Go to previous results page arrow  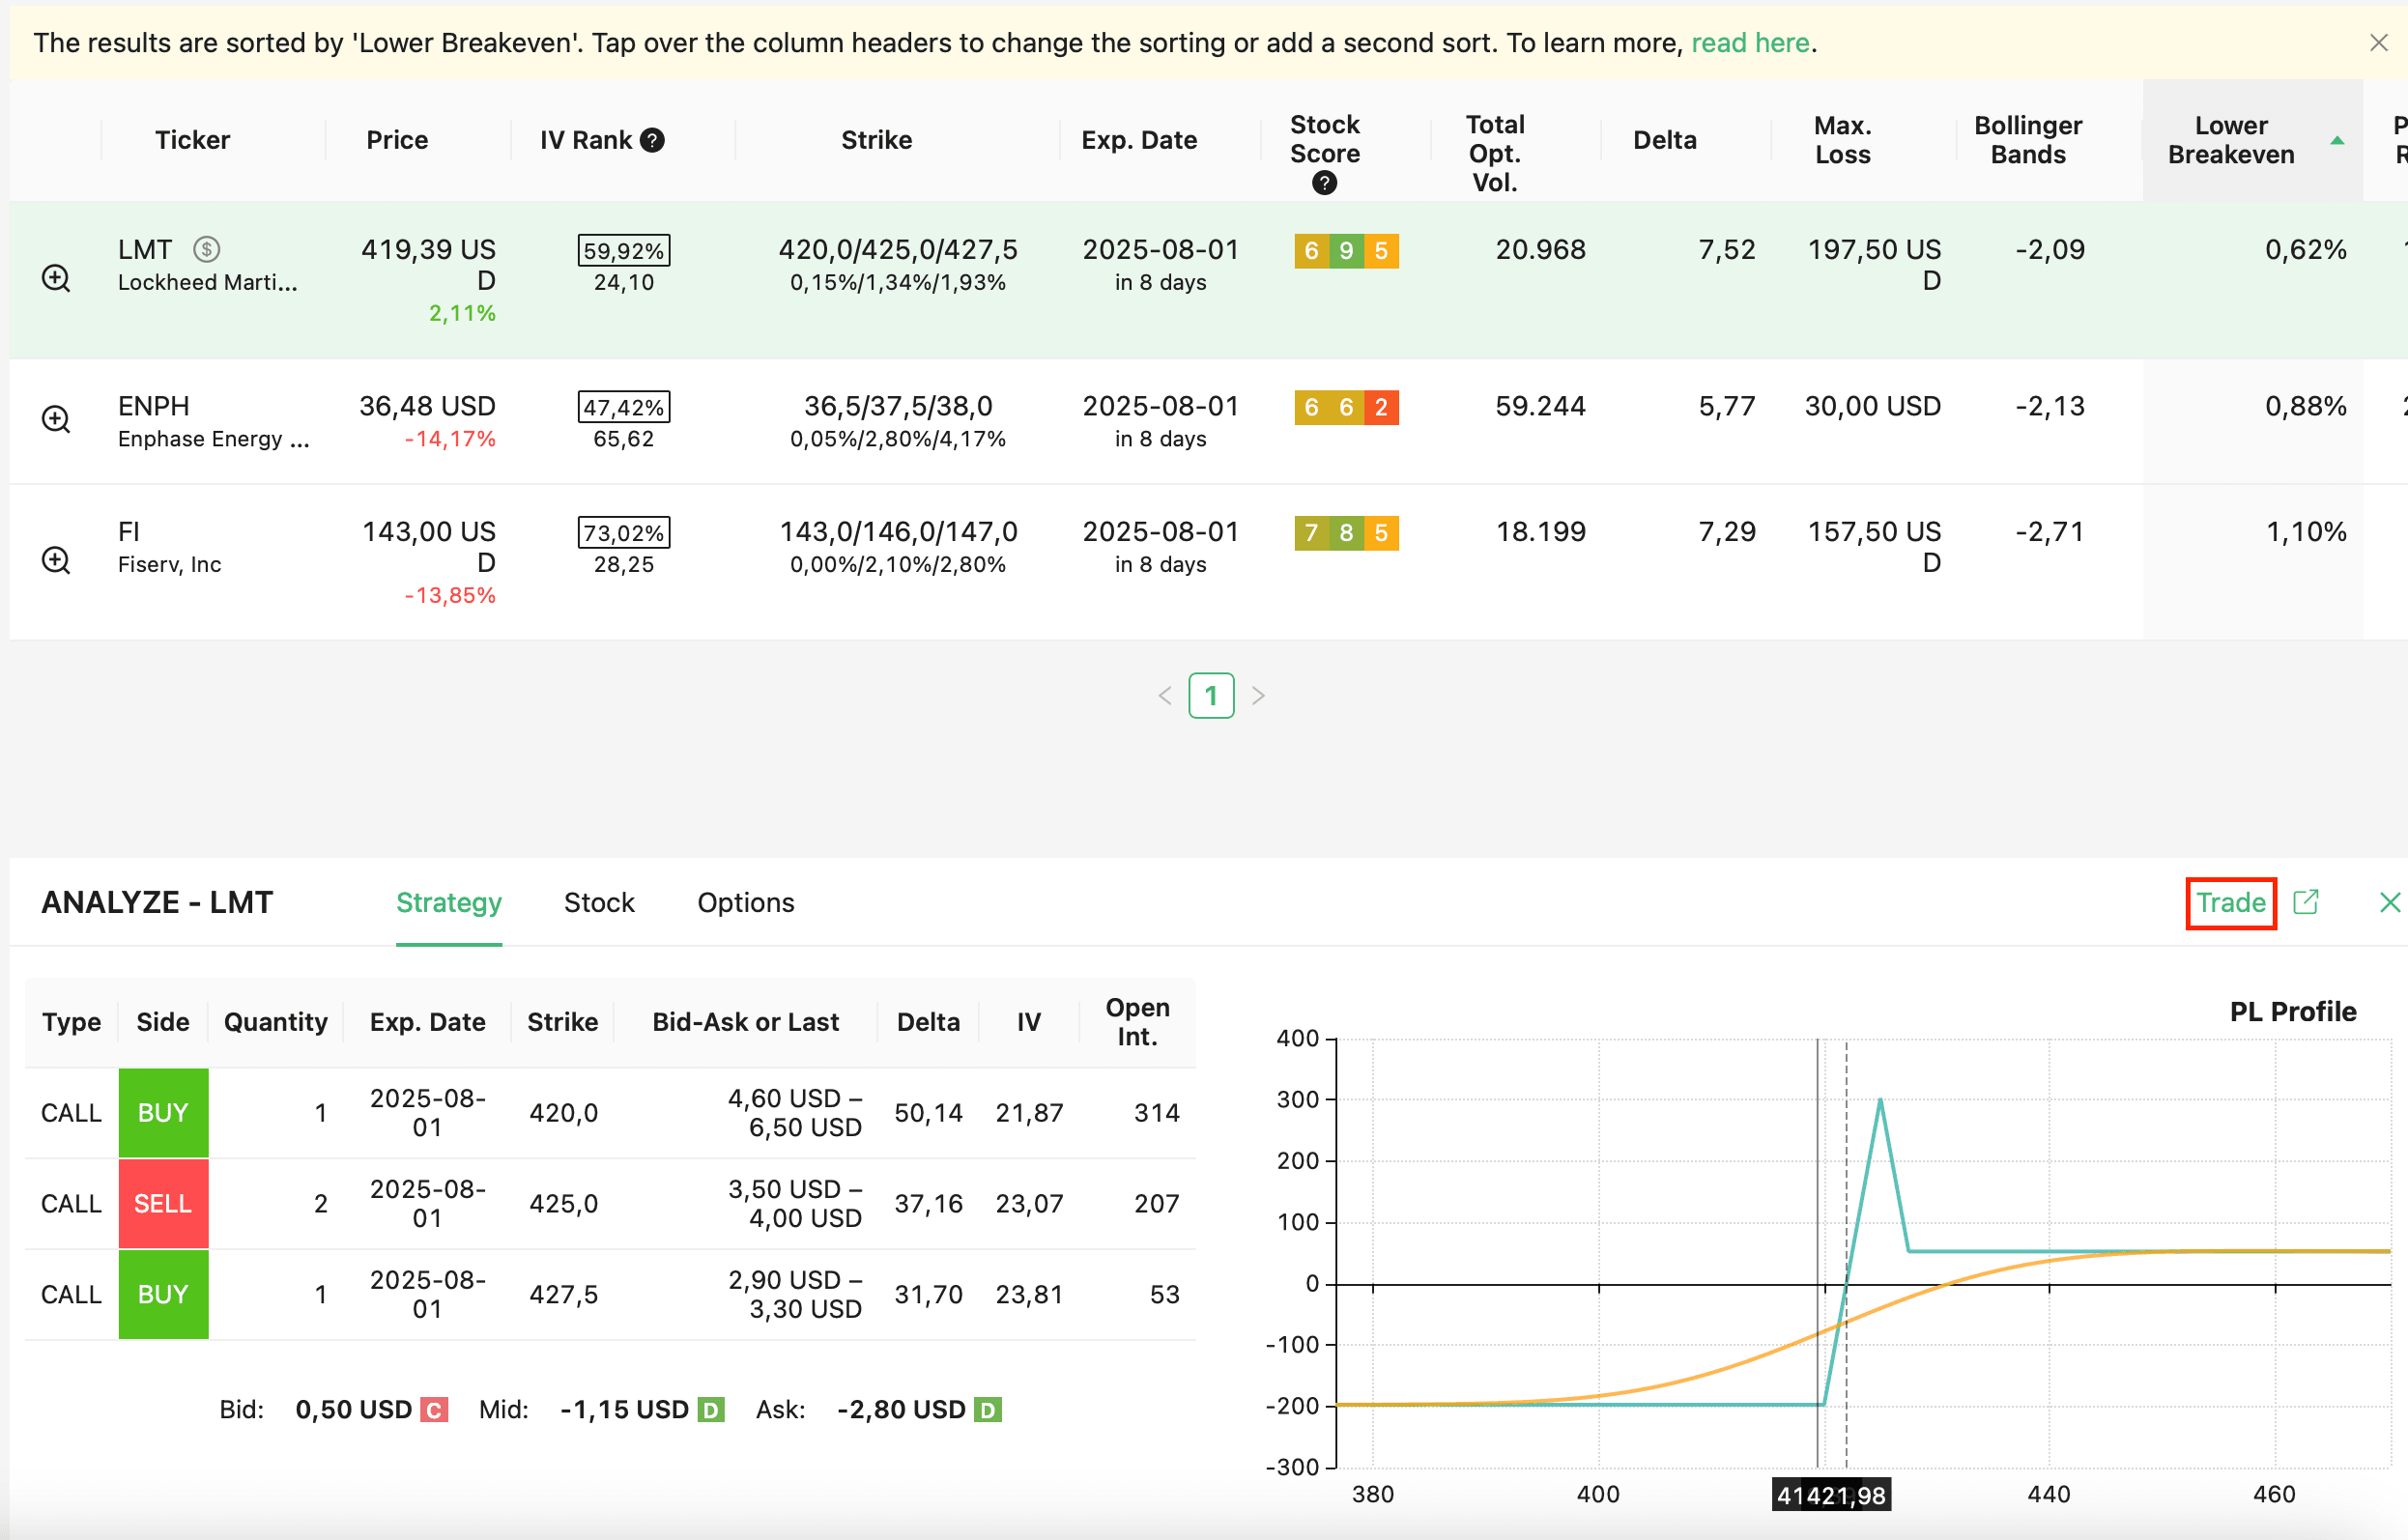pos(1165,696)
